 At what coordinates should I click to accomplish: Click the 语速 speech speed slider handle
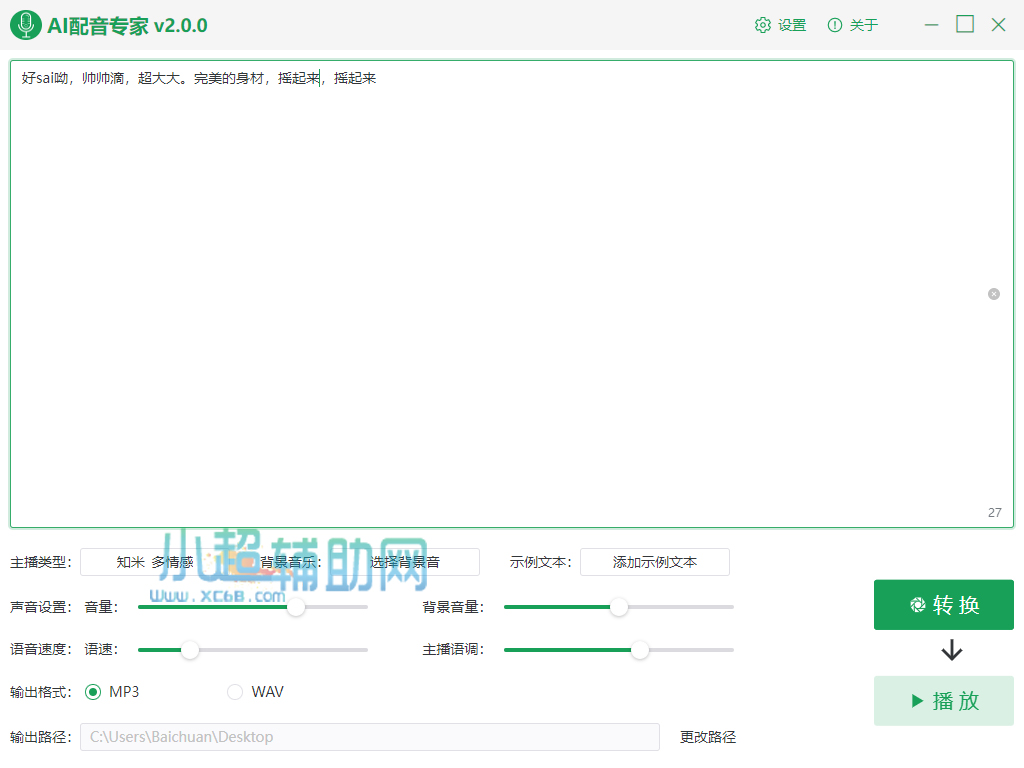(190, 650)
